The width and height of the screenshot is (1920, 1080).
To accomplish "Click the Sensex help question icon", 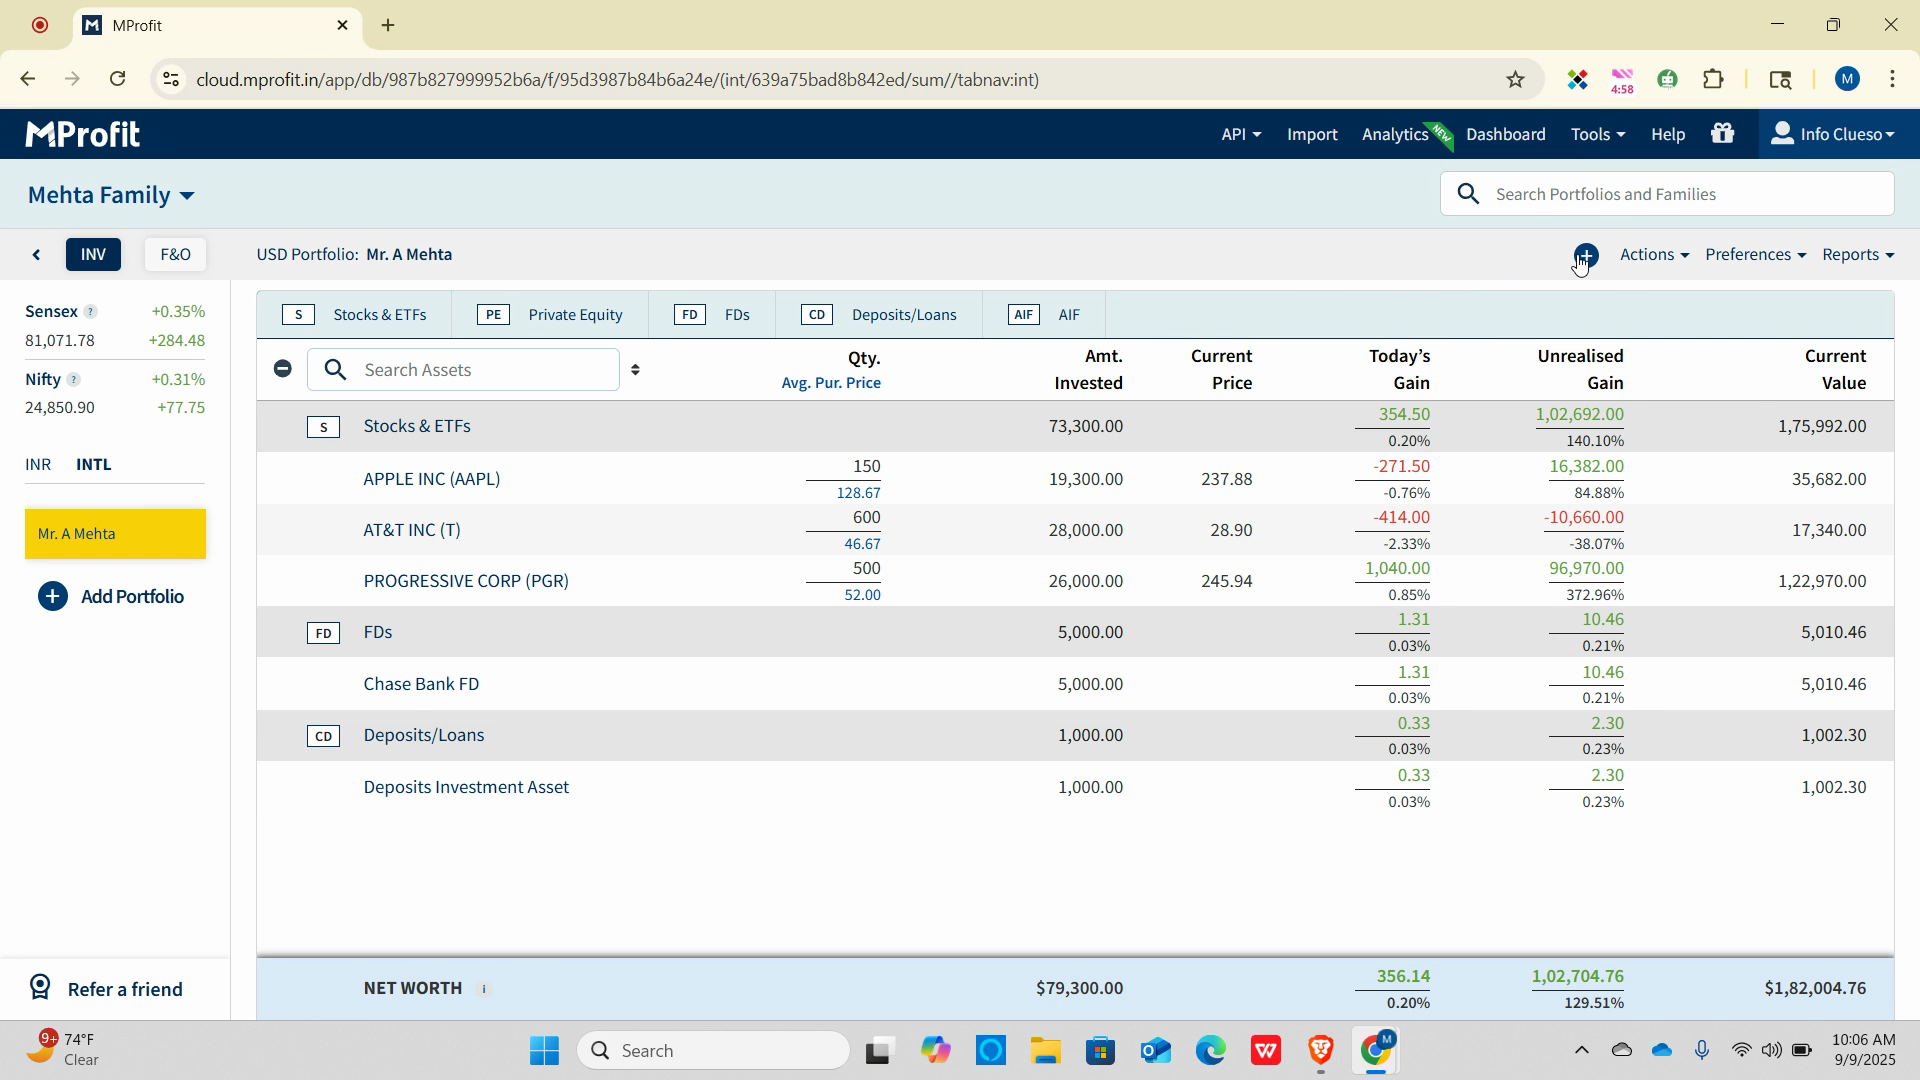I will point(90,312).
